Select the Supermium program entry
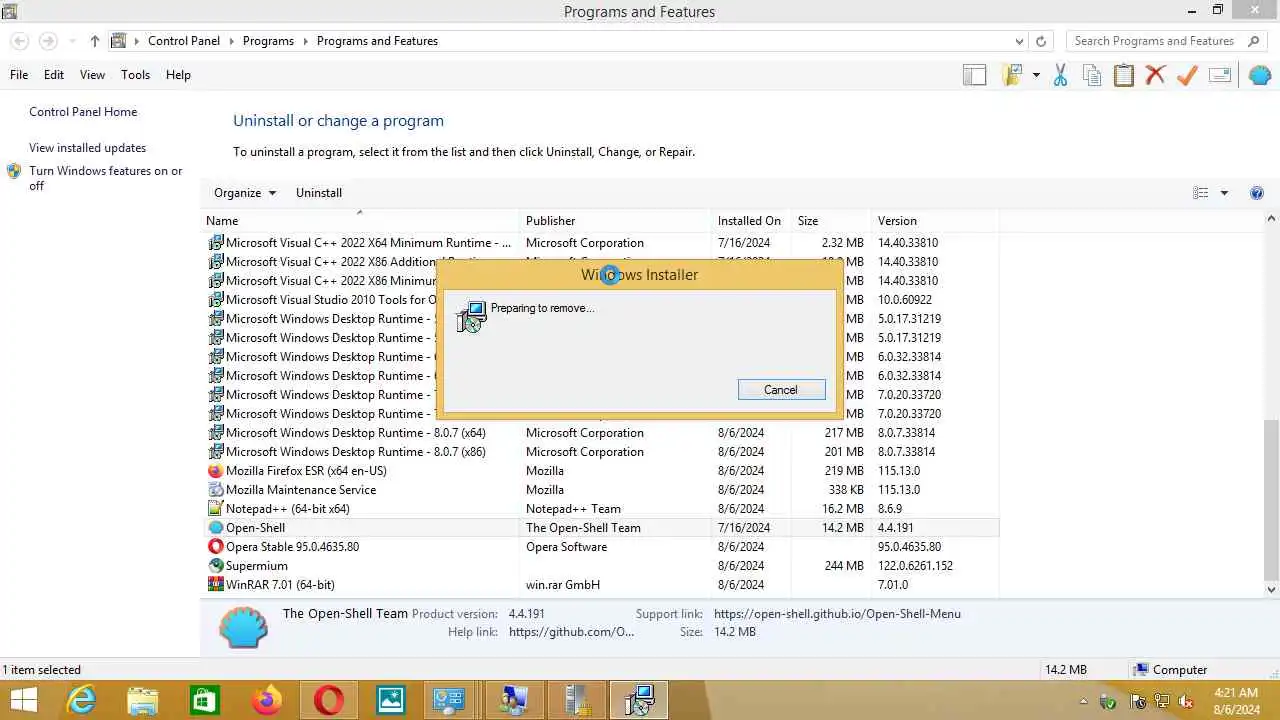The width and height of the screenshot is (1280, 720). click(x=600, y=566)
